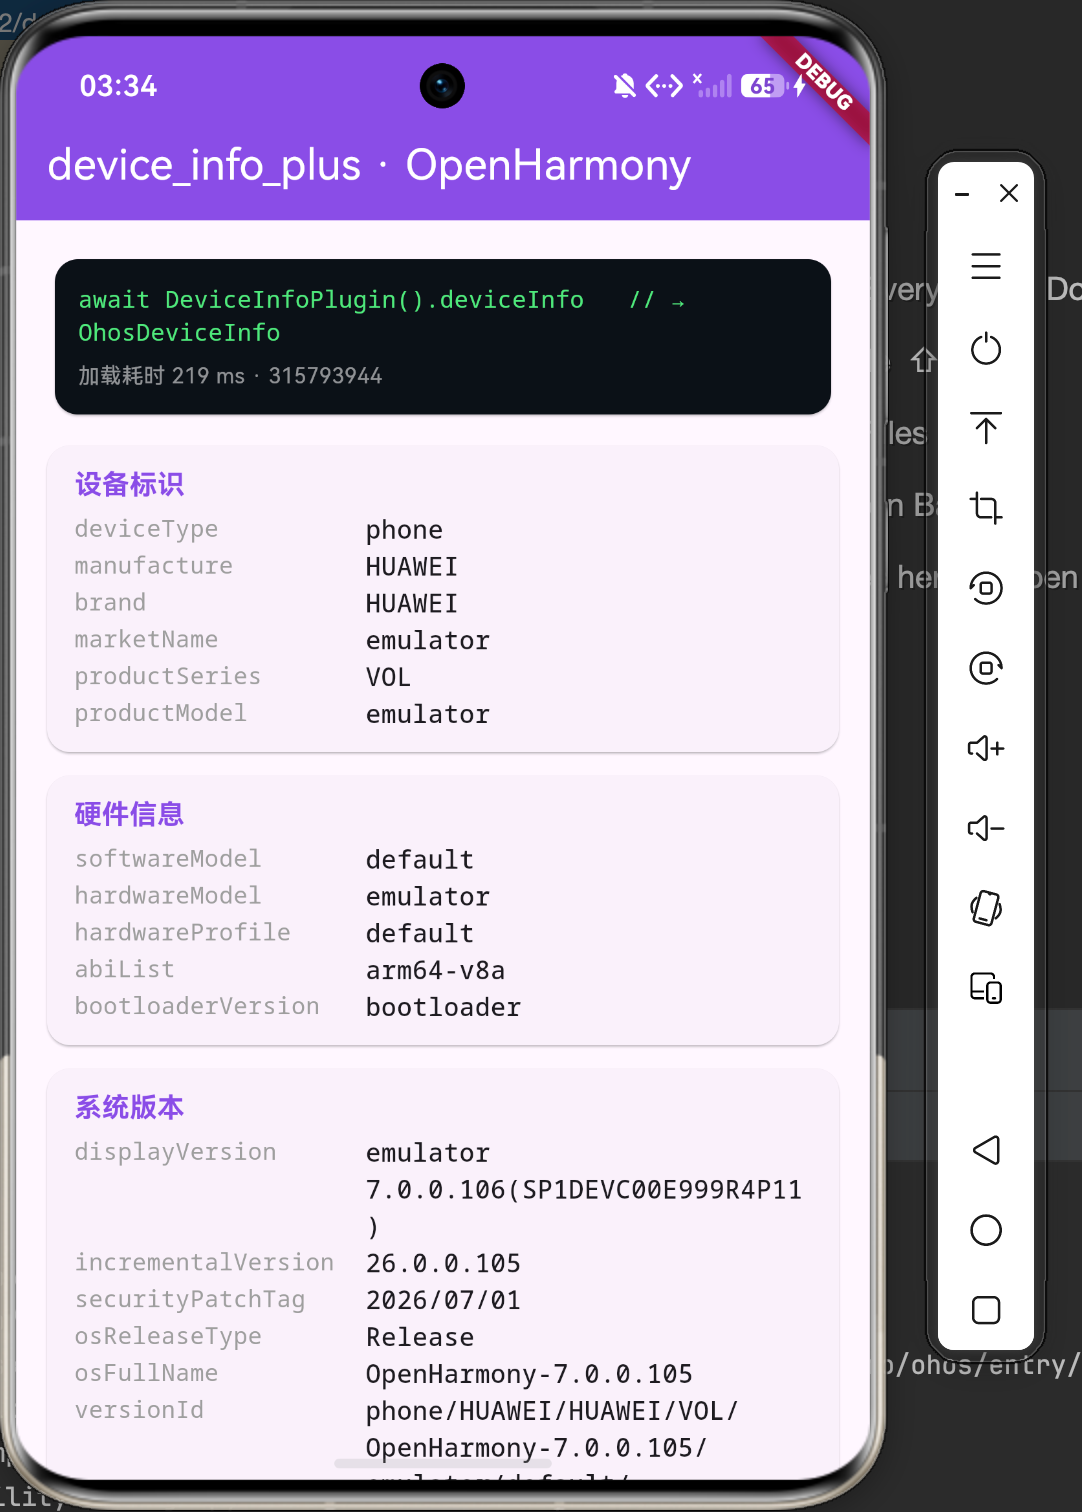Screen dimensions: 1082x1512
Task: Tap the 系统版本 section heading
Action: pos(129,1107)
